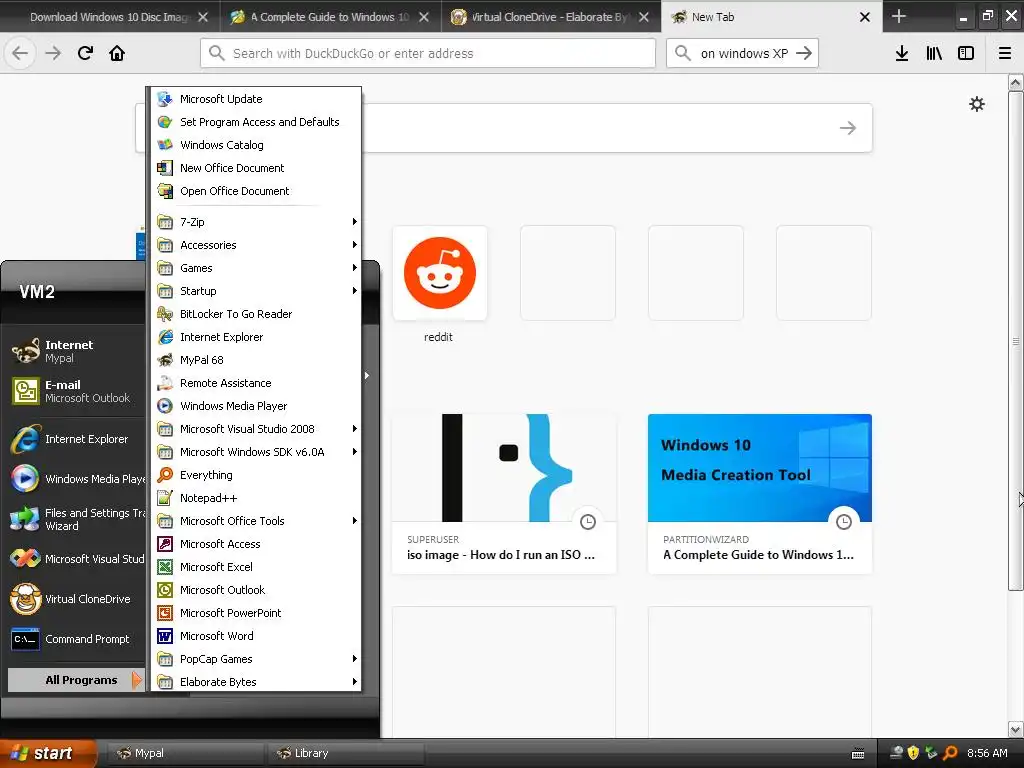Focus the DuckDuckGo address bar
This screenshot has width=1024, height=768.
[428, 53]
